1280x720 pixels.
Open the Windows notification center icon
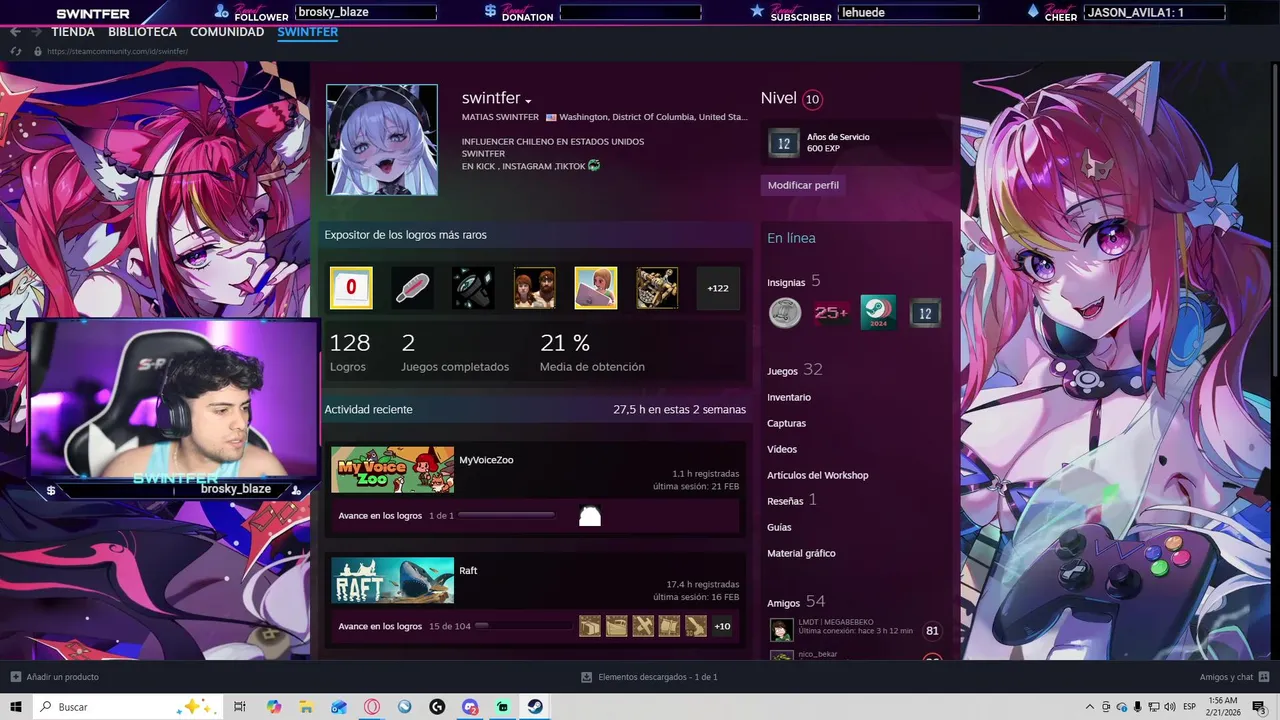coord(1259,707)
